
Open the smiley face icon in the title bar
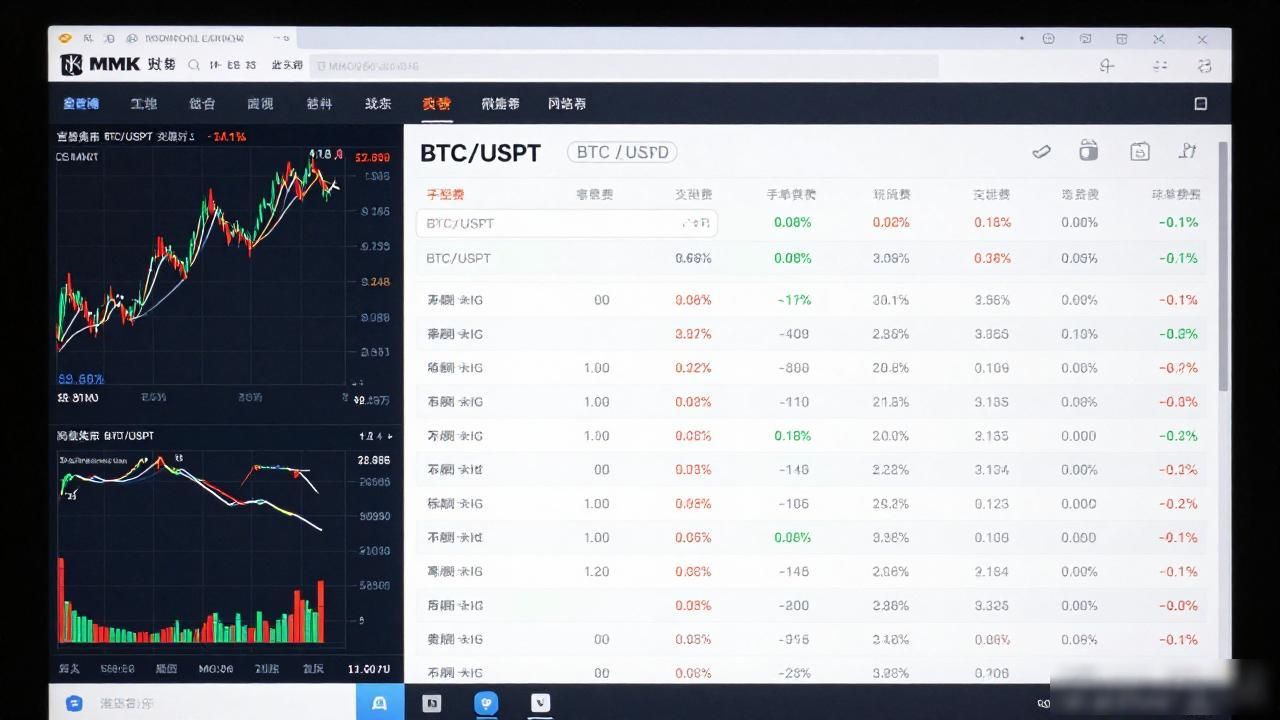(x=1048, y=39)
